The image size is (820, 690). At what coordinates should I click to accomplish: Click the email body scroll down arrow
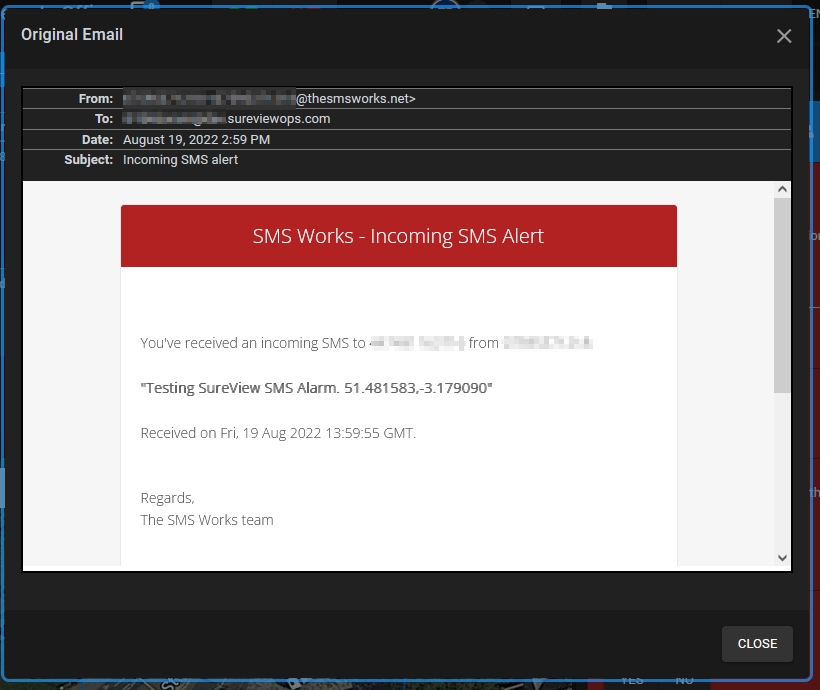[x=782, y=558]
